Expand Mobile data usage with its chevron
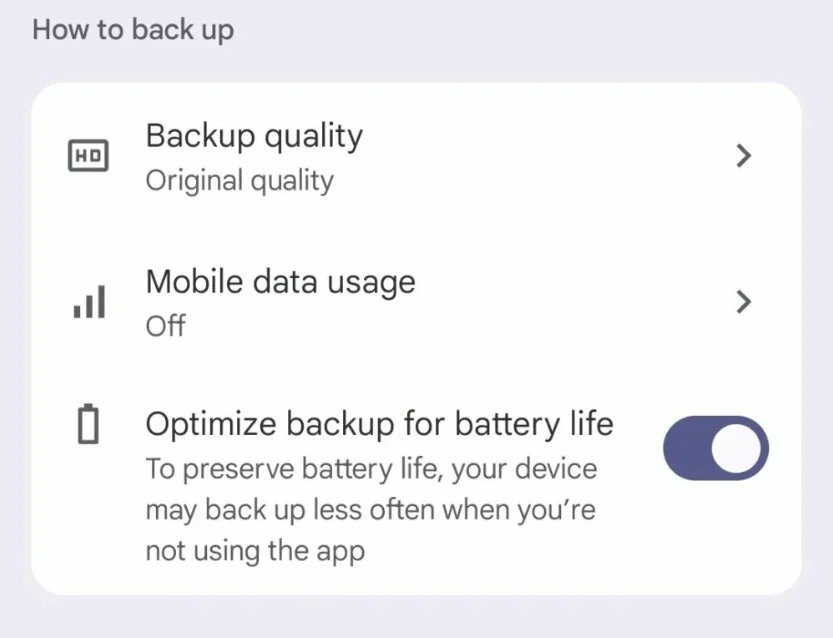833x638 pixels. tap(743, 302)
